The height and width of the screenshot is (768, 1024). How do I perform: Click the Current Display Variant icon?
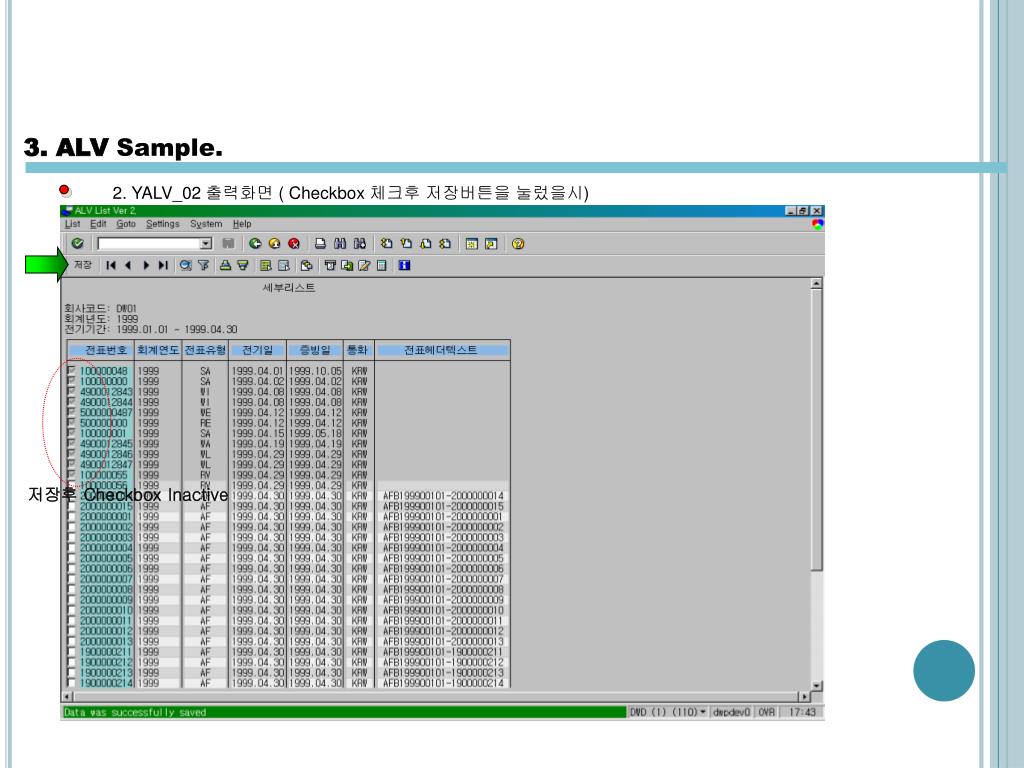(330, 265)
